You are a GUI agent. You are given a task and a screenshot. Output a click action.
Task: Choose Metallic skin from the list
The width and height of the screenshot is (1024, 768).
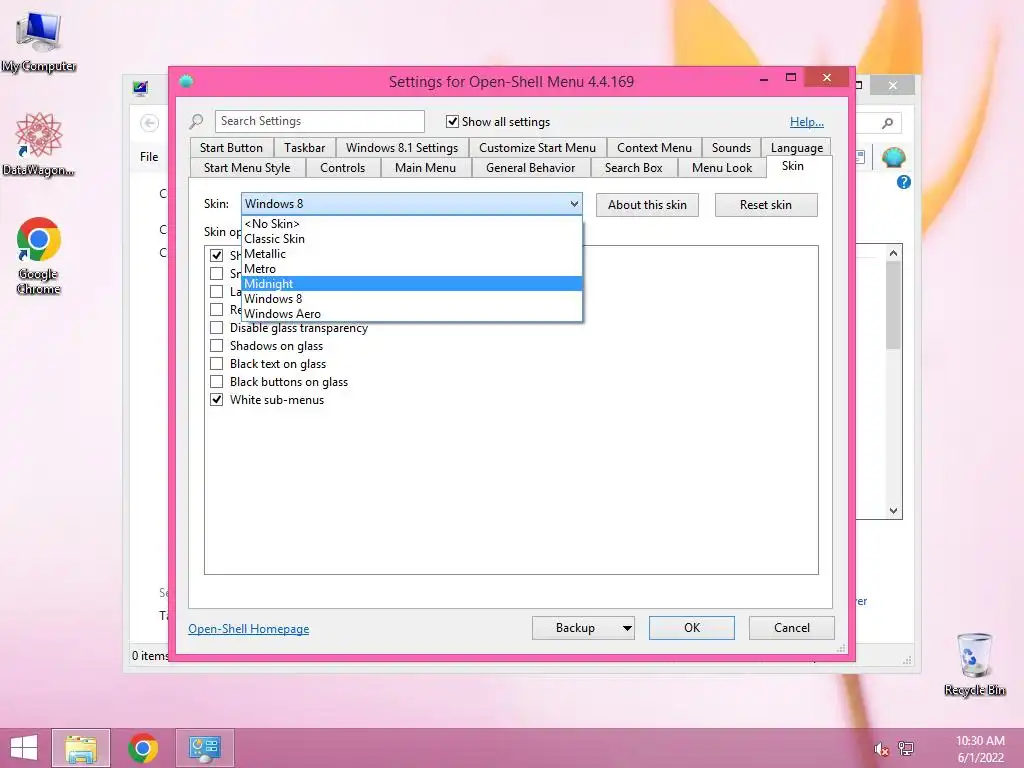tap(411, 254)
